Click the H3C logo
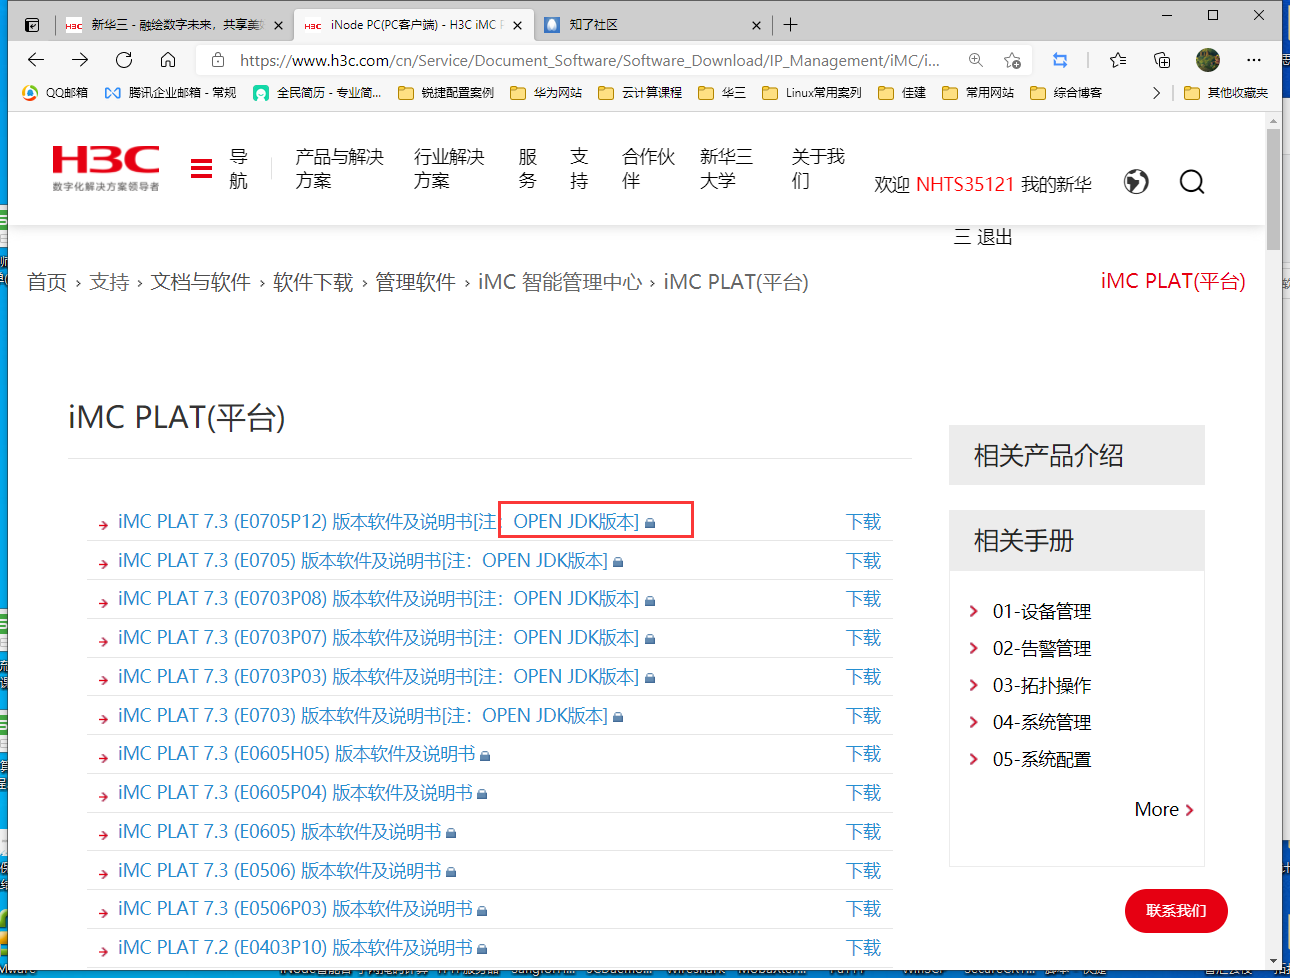The image size is (1290, 978). point(106,167)
